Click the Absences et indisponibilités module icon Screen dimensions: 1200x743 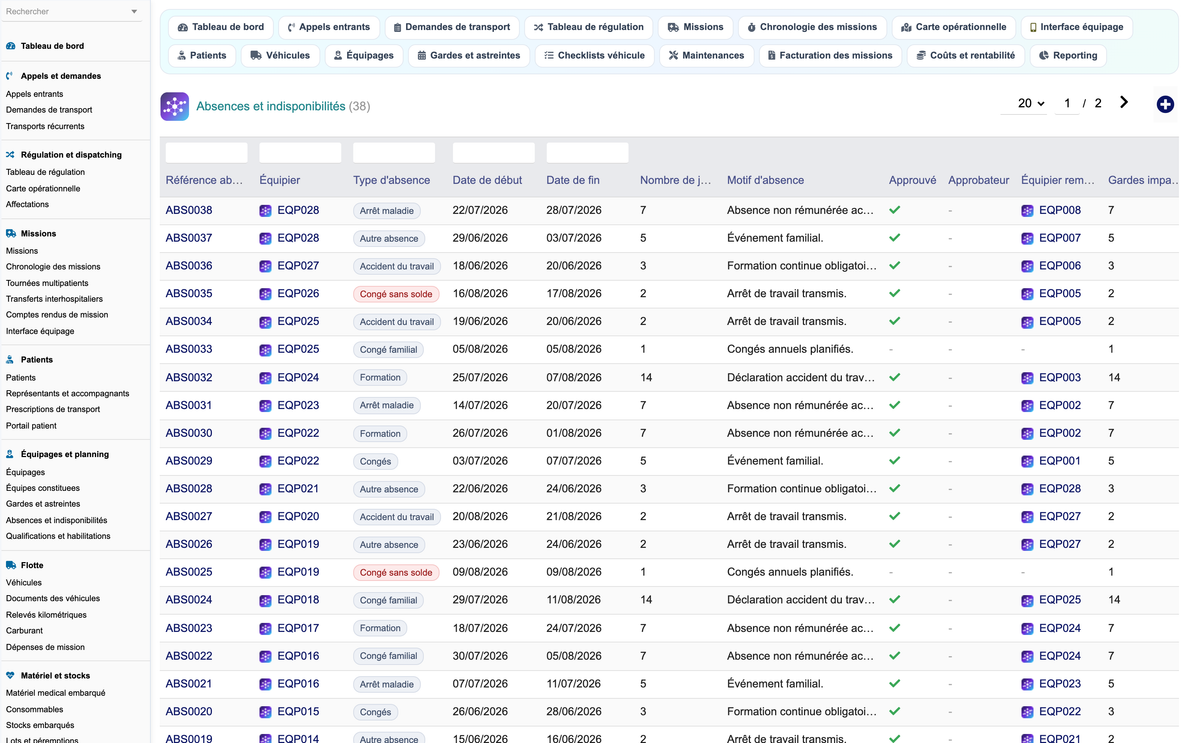(x=174, y=106)
